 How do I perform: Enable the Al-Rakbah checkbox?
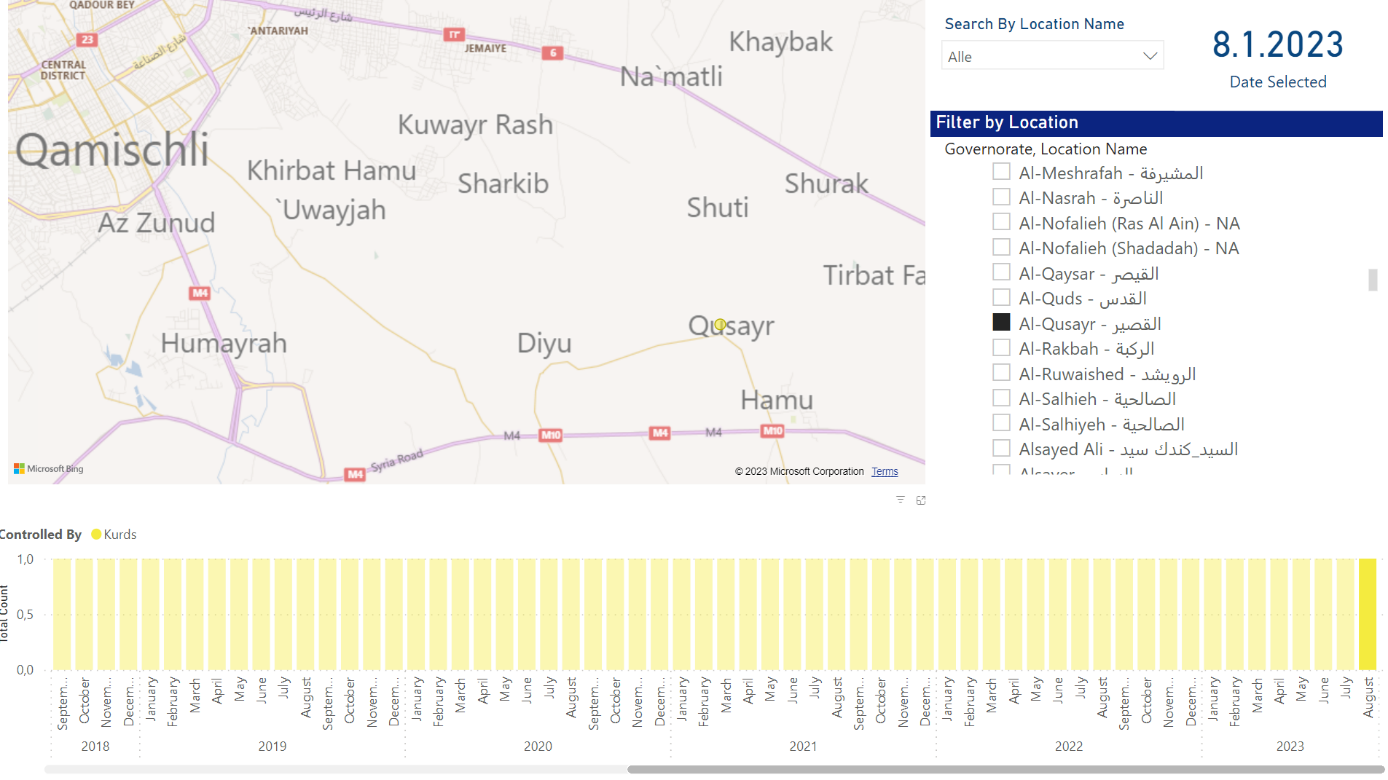(1001, 348)
